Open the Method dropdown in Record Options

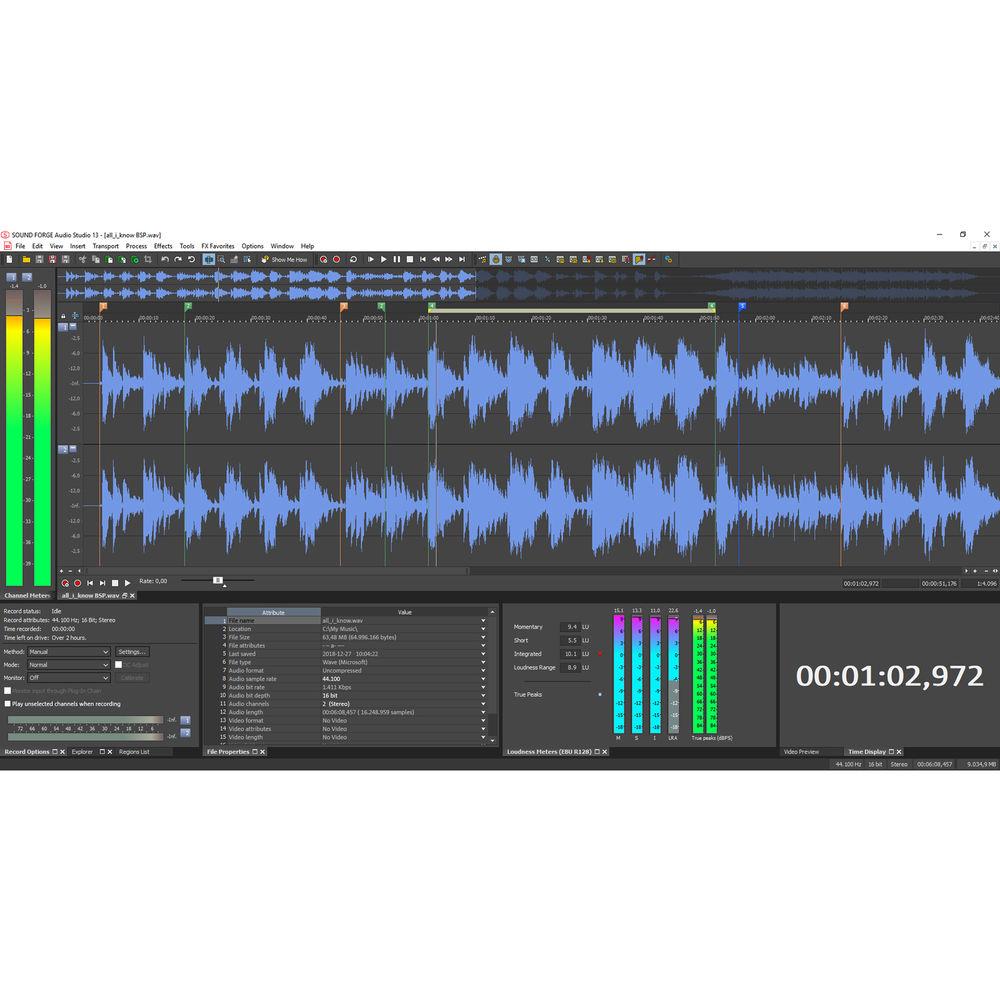point(68,652)
